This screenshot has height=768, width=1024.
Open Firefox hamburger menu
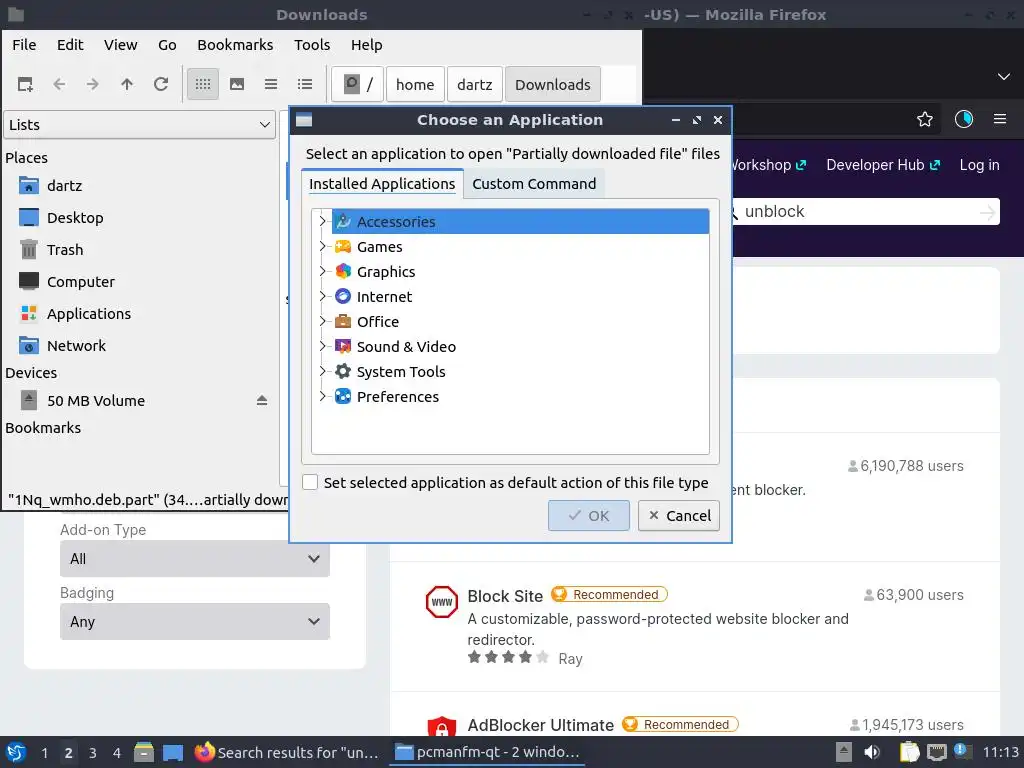coord(1000,119)
